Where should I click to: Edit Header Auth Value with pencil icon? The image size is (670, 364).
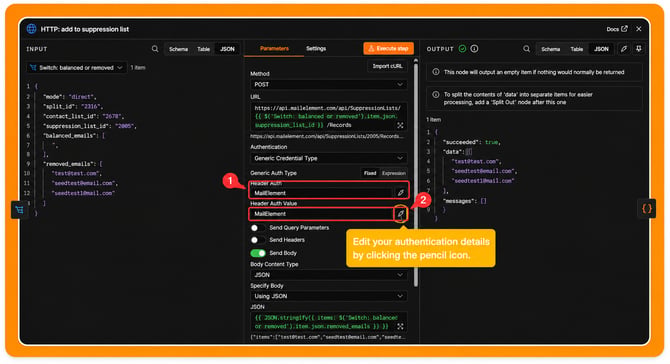click(400, 214)
